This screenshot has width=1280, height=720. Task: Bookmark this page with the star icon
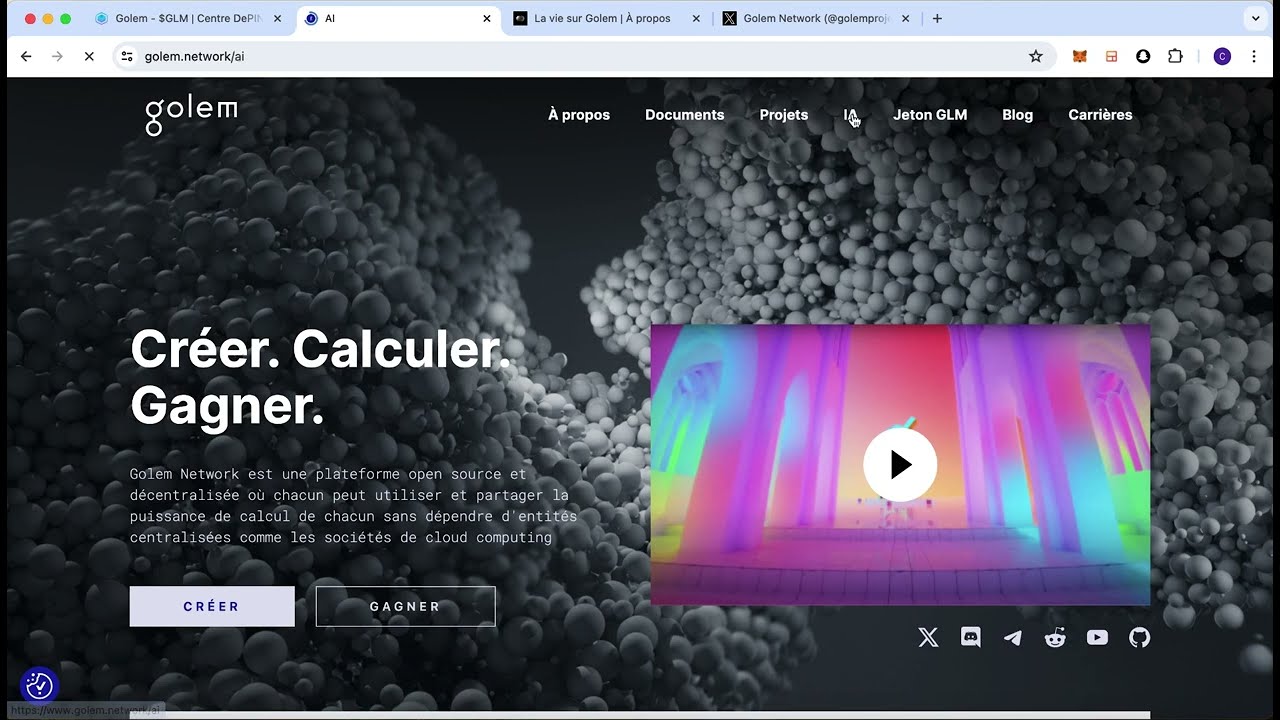click(1036, 57)
